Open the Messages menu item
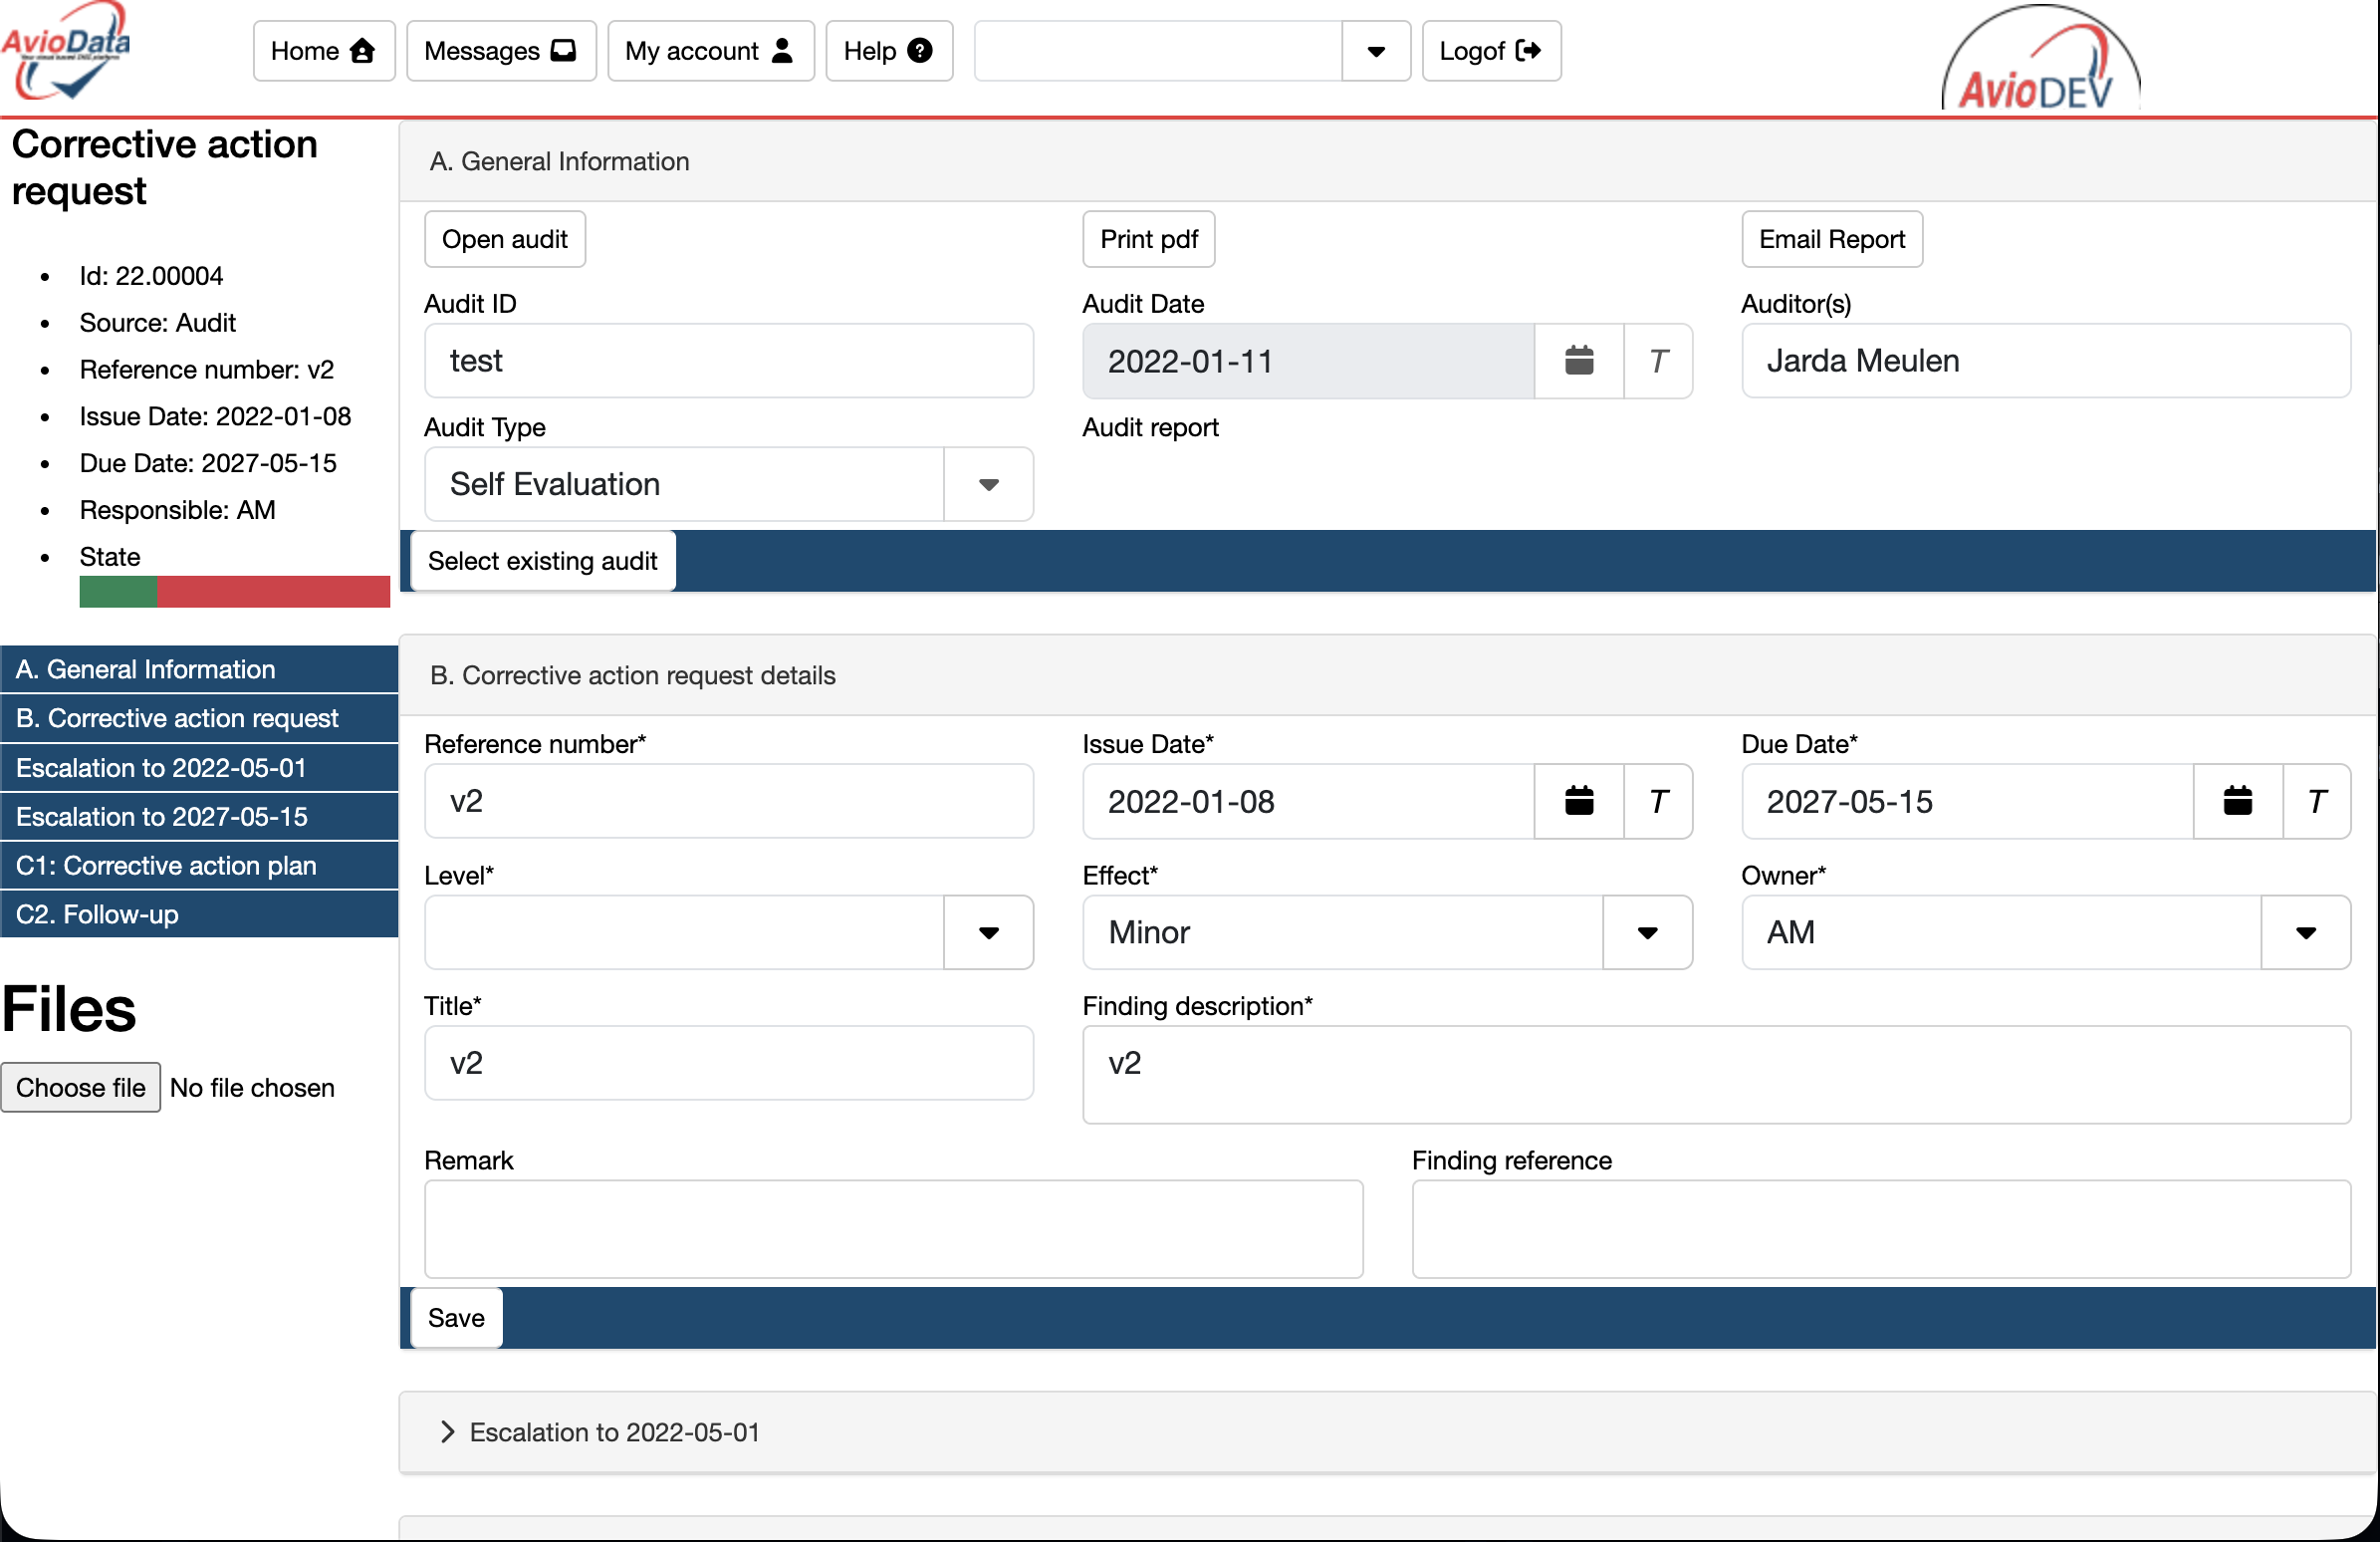 pos(500,51)
